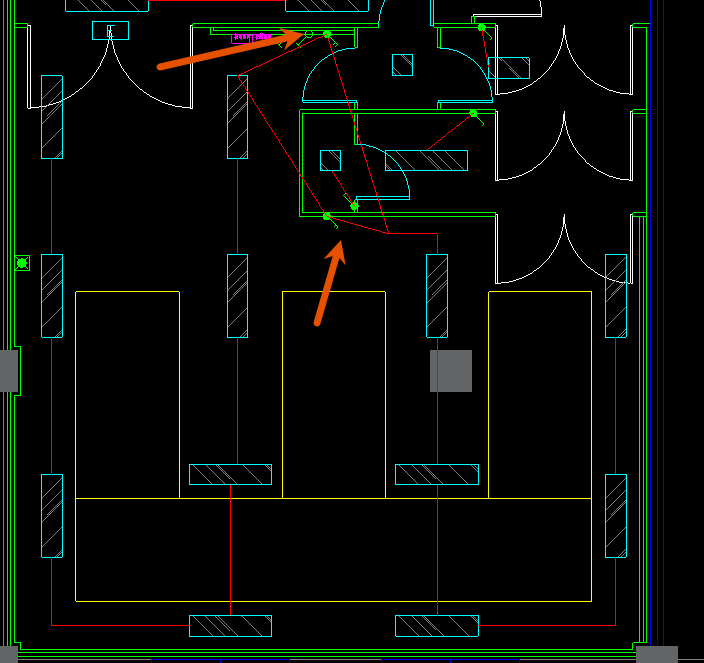Select the middle vertical fixture in the second column
The image size is (704, 663).
[x=238, y=296]
